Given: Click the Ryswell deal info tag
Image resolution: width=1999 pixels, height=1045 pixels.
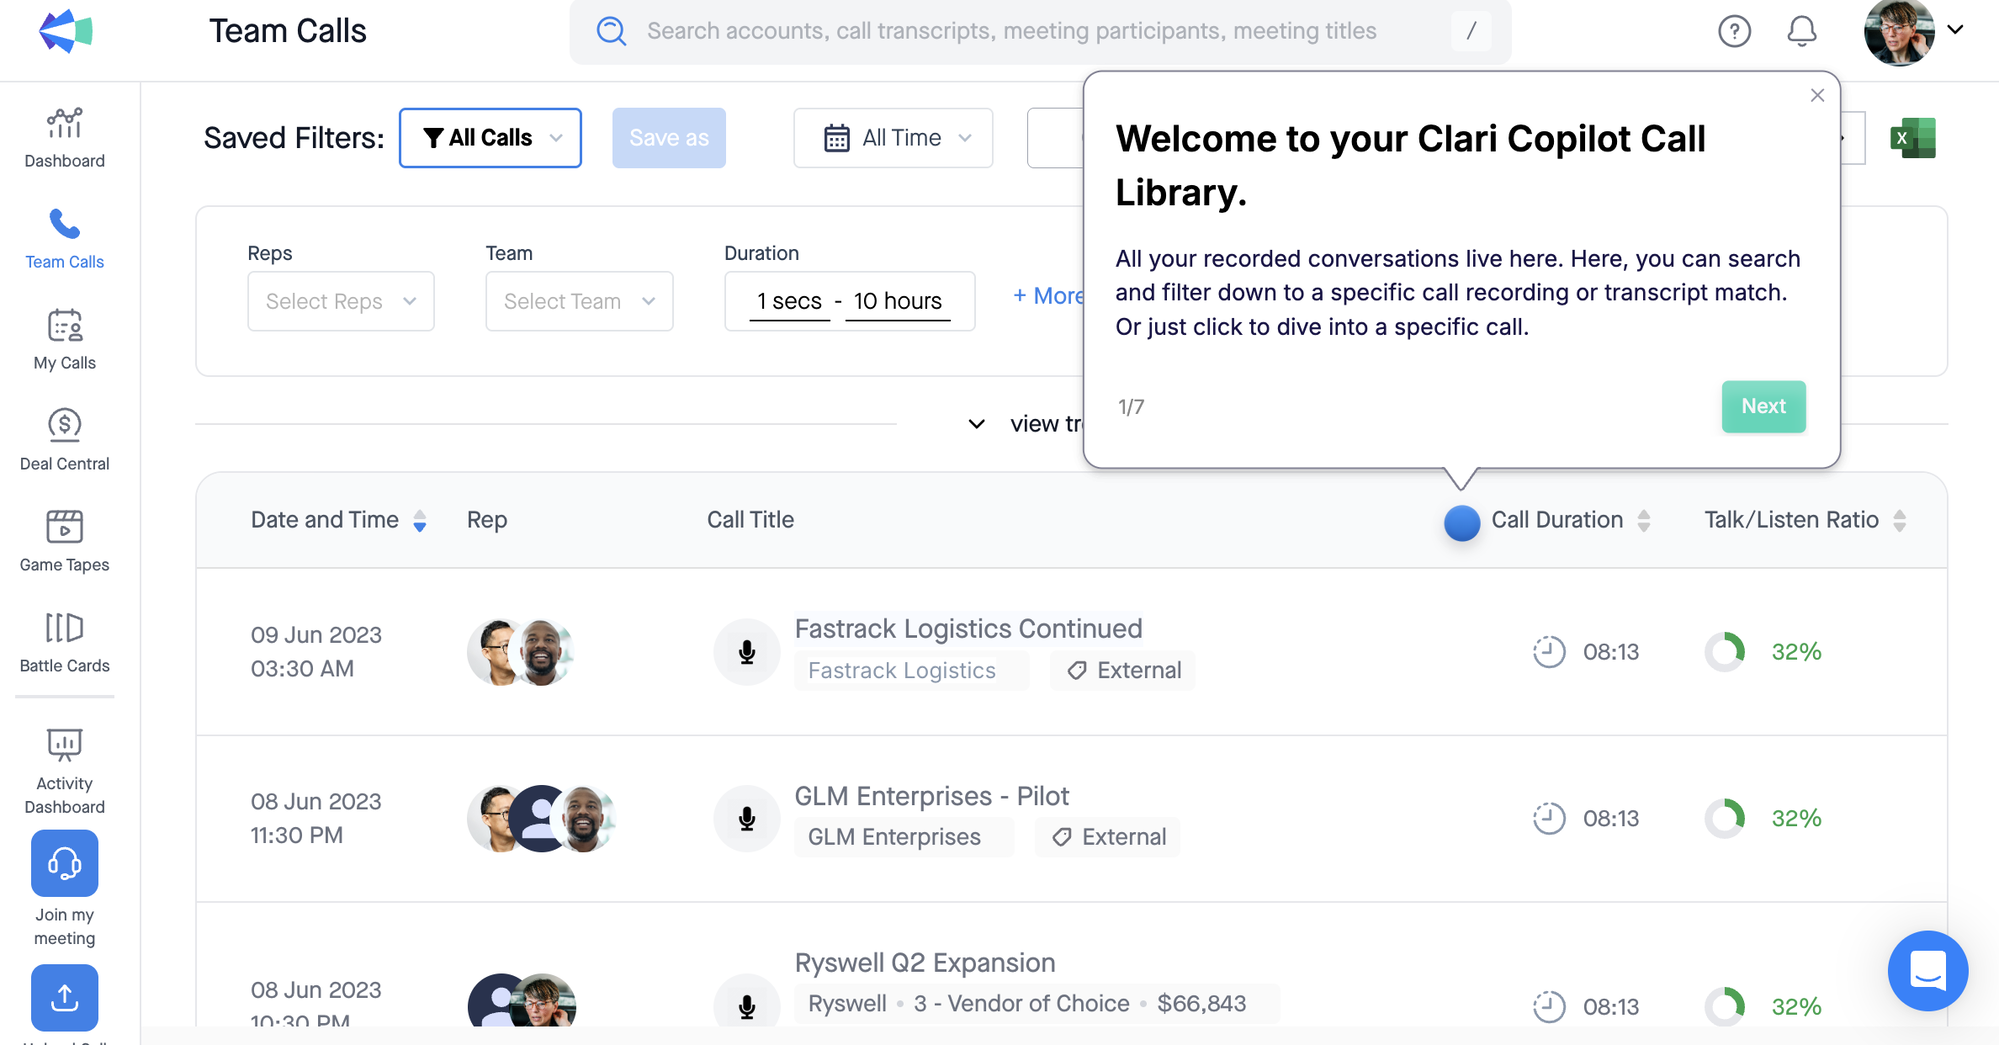Looking at the screenshot, I should click(1036, 1004).
